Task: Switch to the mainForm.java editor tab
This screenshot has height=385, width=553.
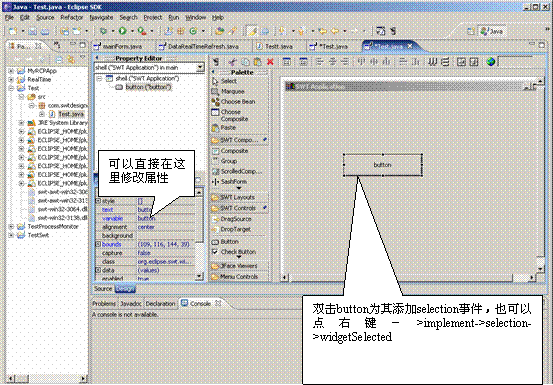Action: 118,46
